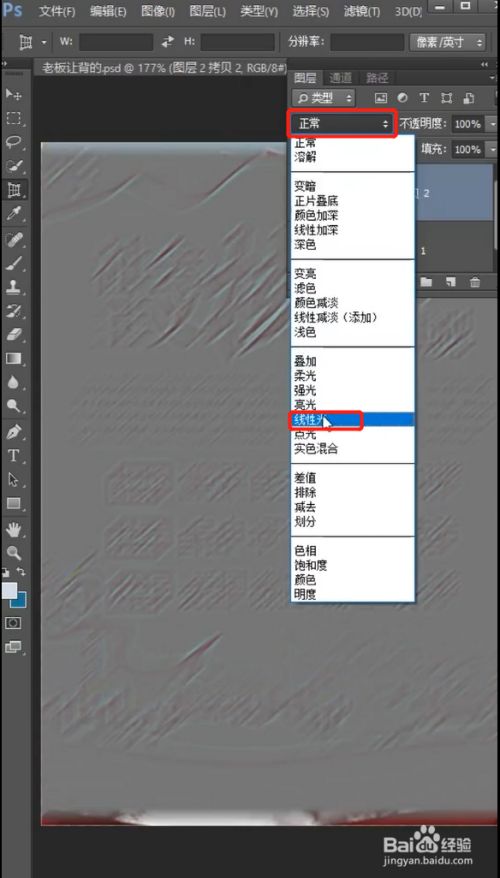Reset default foreground and background colors
Screen dimensions: 500x878
pos(6,572)
